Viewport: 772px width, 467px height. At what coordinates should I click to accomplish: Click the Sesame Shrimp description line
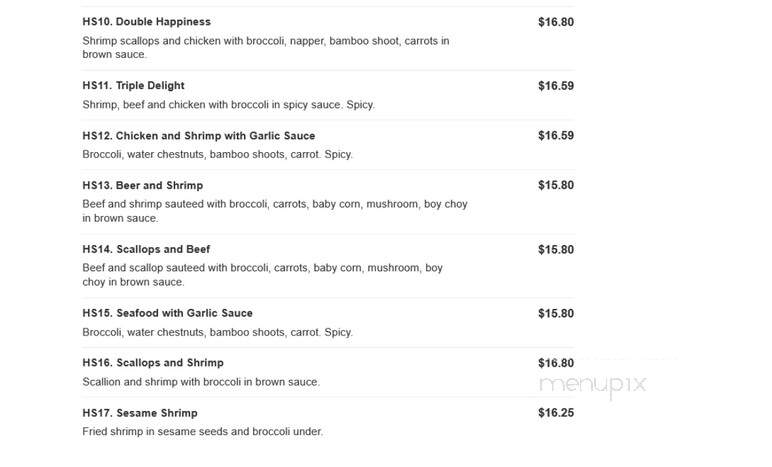(x=202, y=432)
